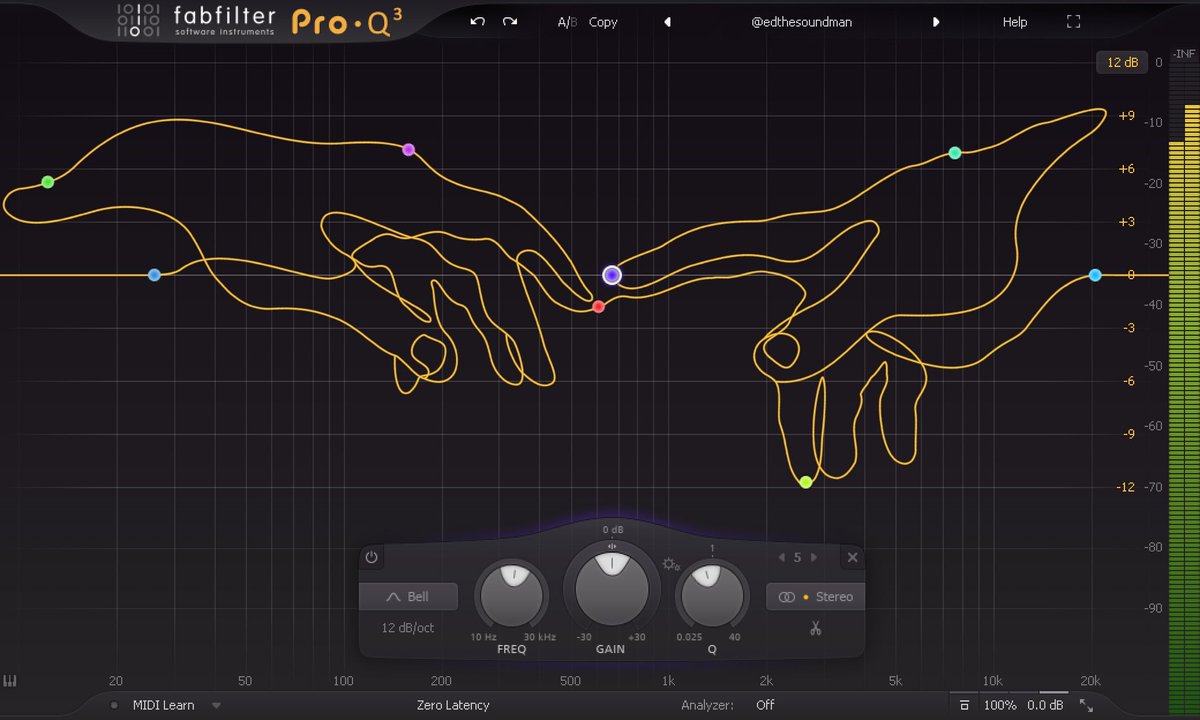Bypass the selected band with power button

click(x=371, y=557)
